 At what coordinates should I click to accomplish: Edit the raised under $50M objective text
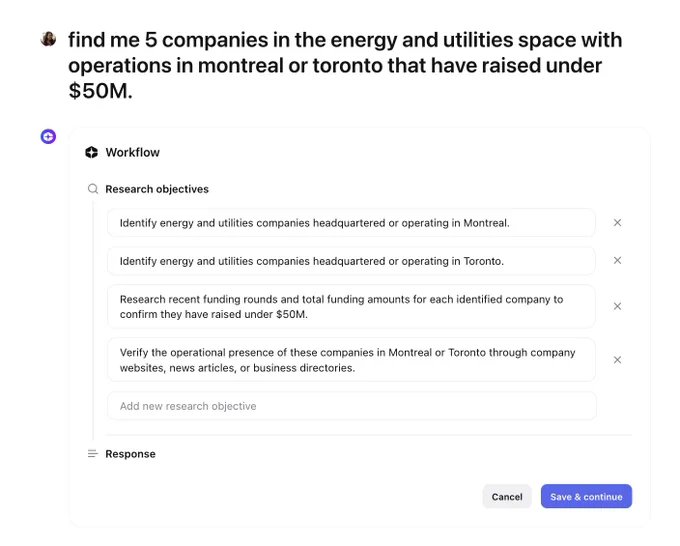[351, 306]
